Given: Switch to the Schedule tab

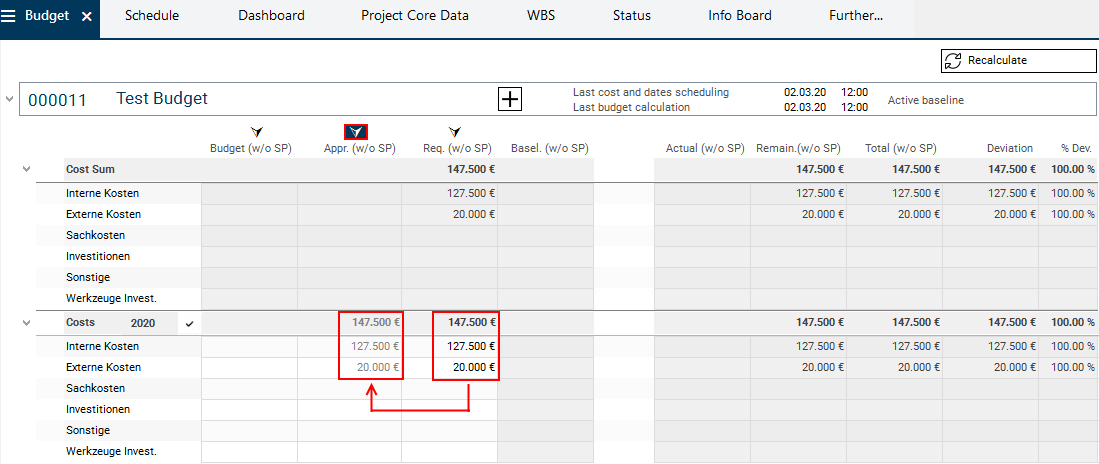Looking at the screenshot, I should pyautogui.click(x=152, y=16).
